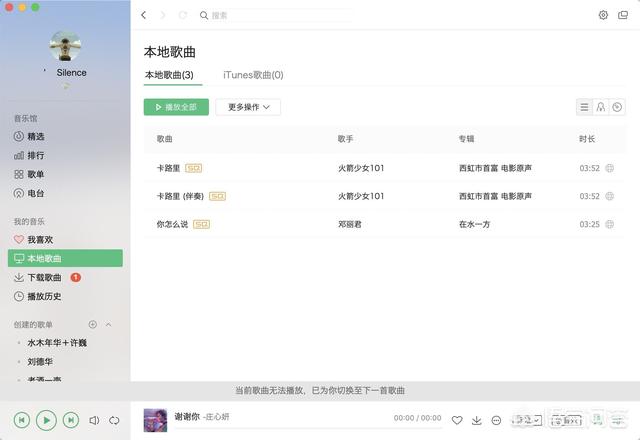Open the 水木年华+许巍 playlist
This screenshot has height=440, width=640.
coord(57,343)
